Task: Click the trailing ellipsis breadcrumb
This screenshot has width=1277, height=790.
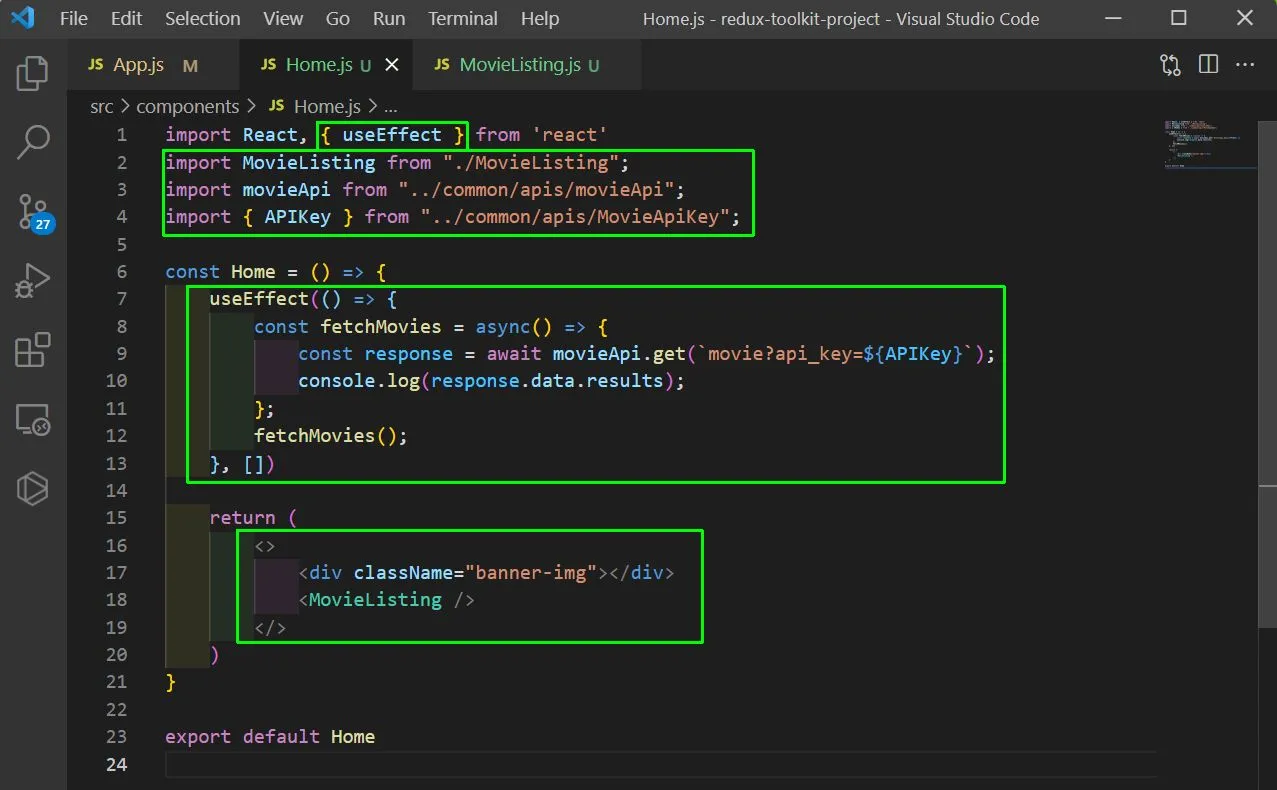Action: [391, 106]
